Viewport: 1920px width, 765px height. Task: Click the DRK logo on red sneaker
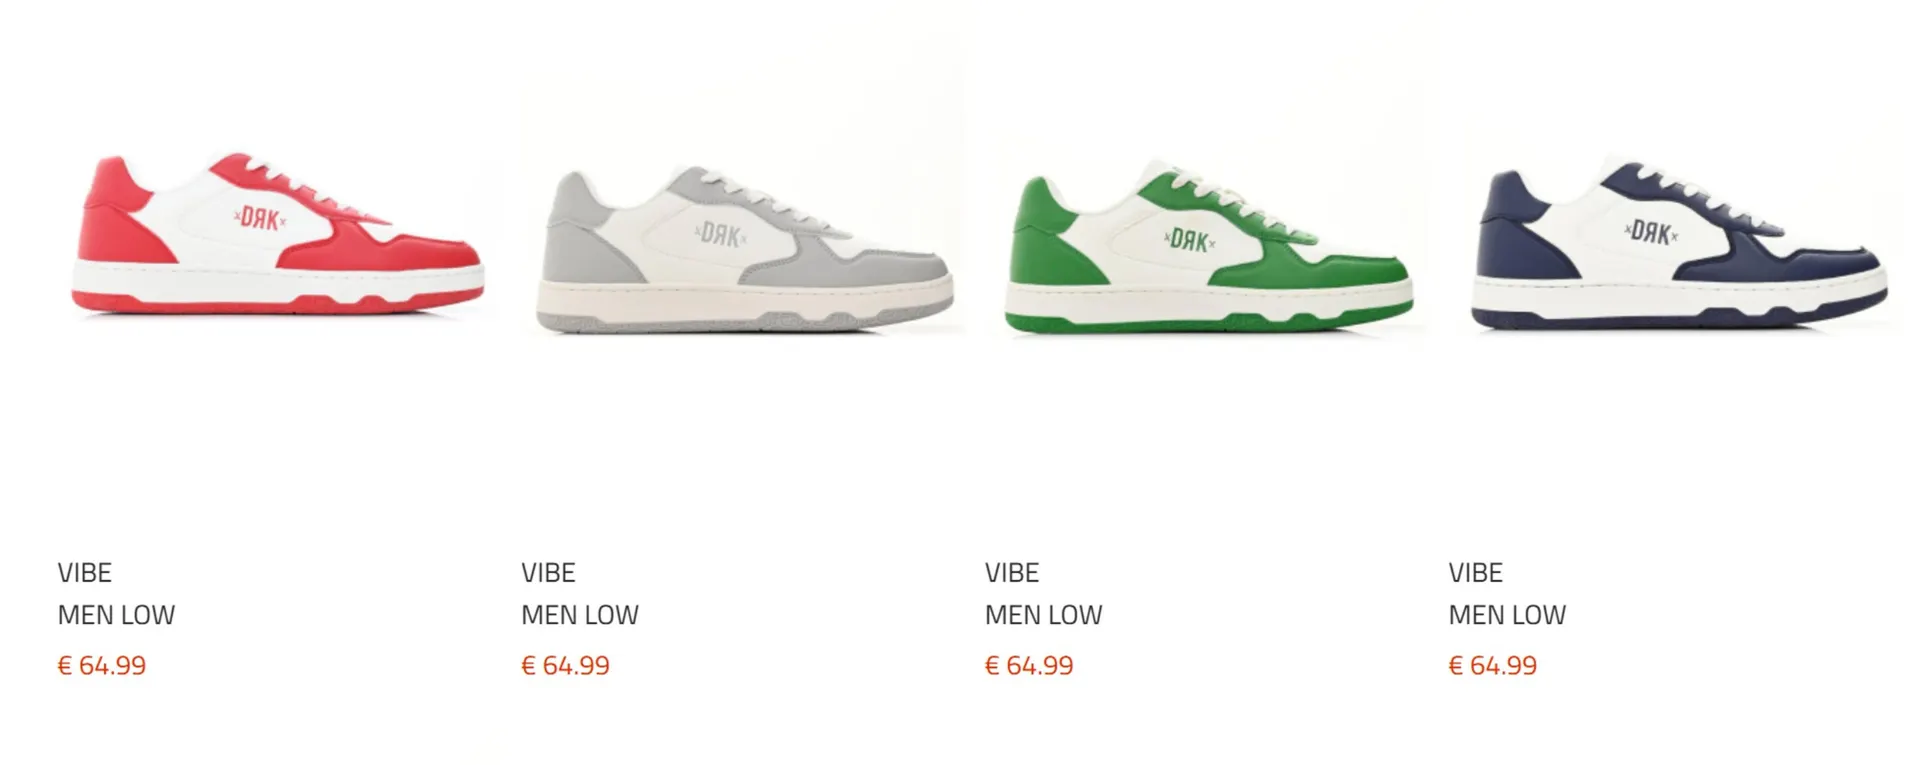coord(260,218)
